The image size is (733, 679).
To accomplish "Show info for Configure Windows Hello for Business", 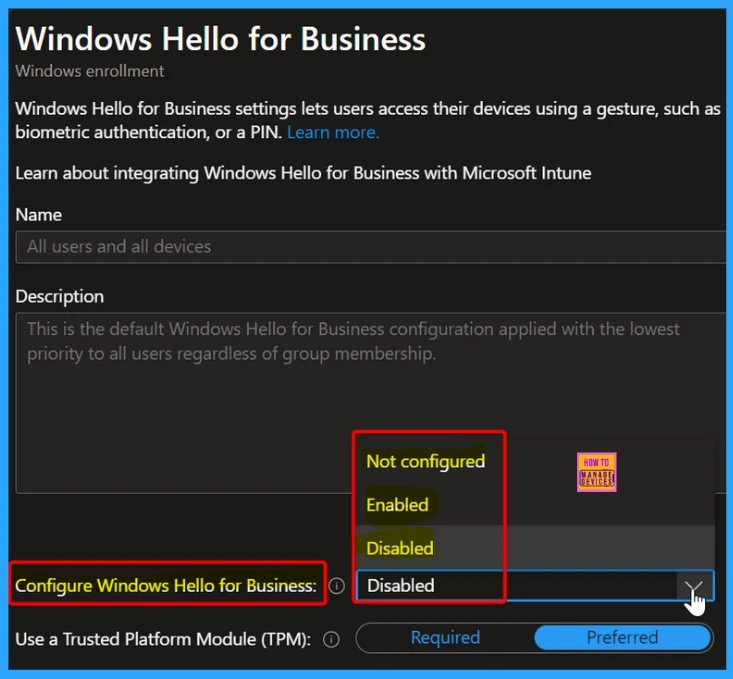I will [x=337, y=585].
